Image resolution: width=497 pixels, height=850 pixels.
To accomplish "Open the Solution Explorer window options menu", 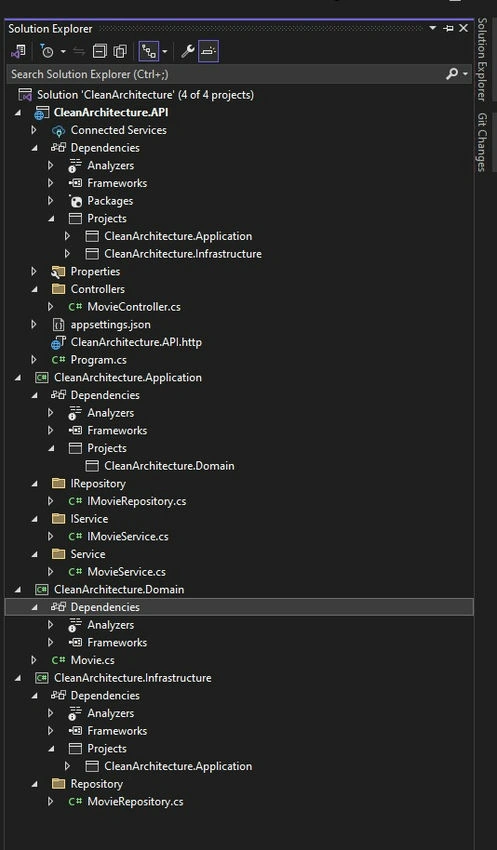I will click(433, 28).
